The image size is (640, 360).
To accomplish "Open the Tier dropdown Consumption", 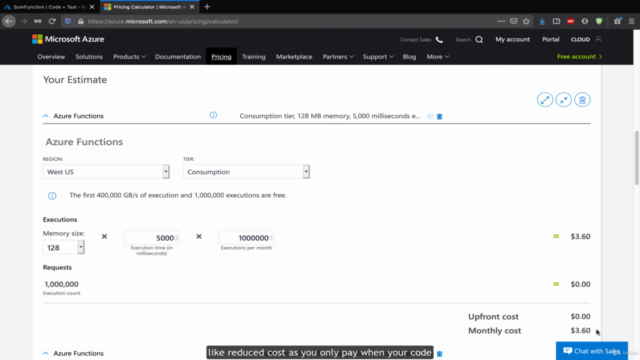I will click(x=246, y=172).
